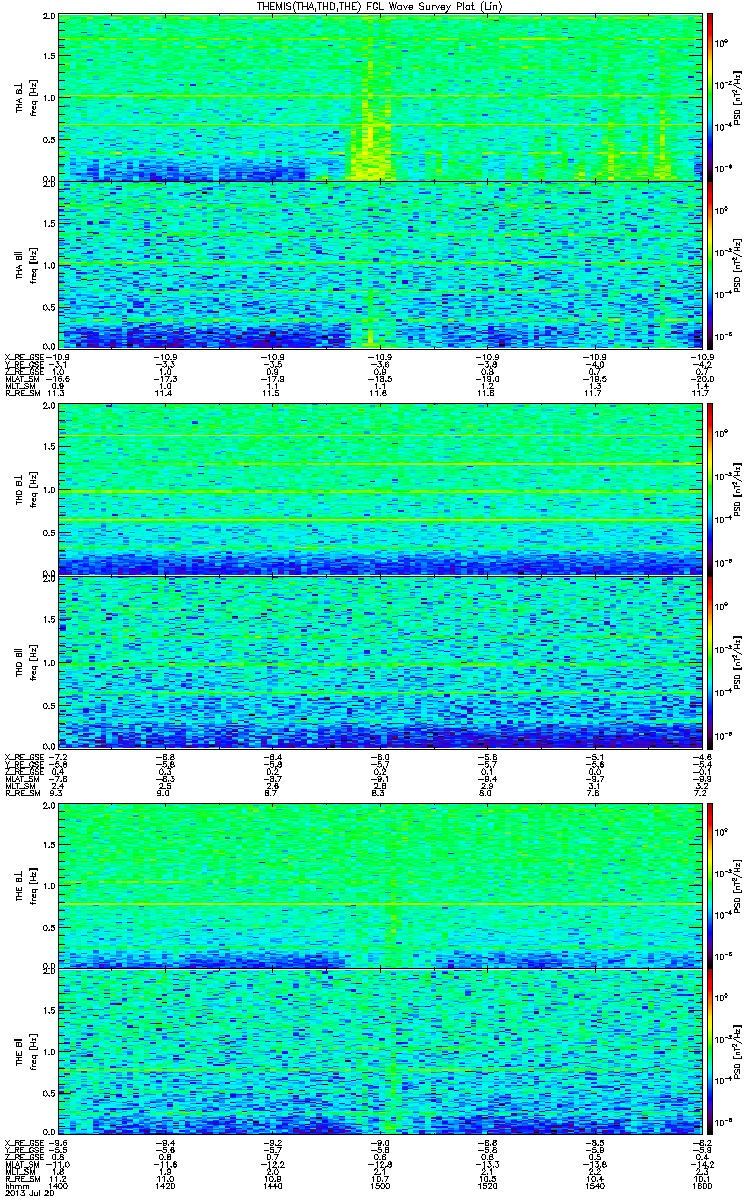Click the '2.0' tick of THA B⊥ axis
Viewport: 750px width, 1200px height.
(x=49, y=18)
